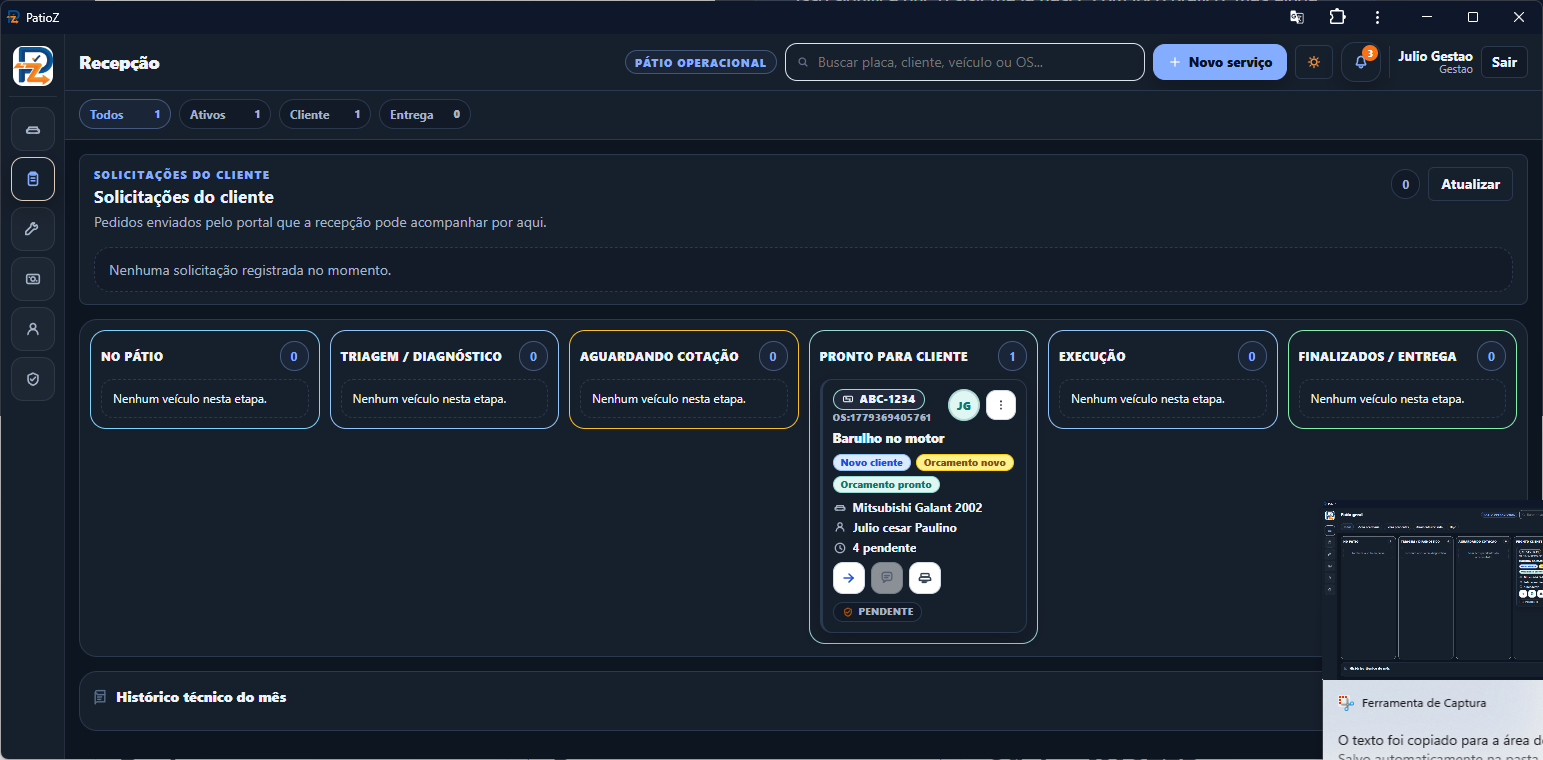Switch to the Entrega filter tab
Image resolution: width=1543 pixels, height=760 pixels.
(x=424, y=115)
